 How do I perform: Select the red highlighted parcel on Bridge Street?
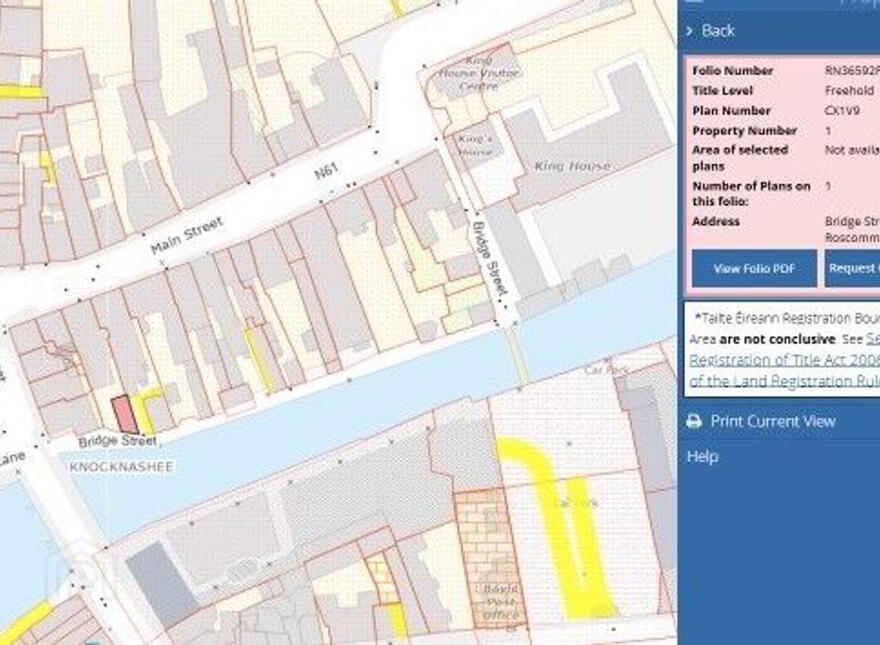click(x=124, y=414)
